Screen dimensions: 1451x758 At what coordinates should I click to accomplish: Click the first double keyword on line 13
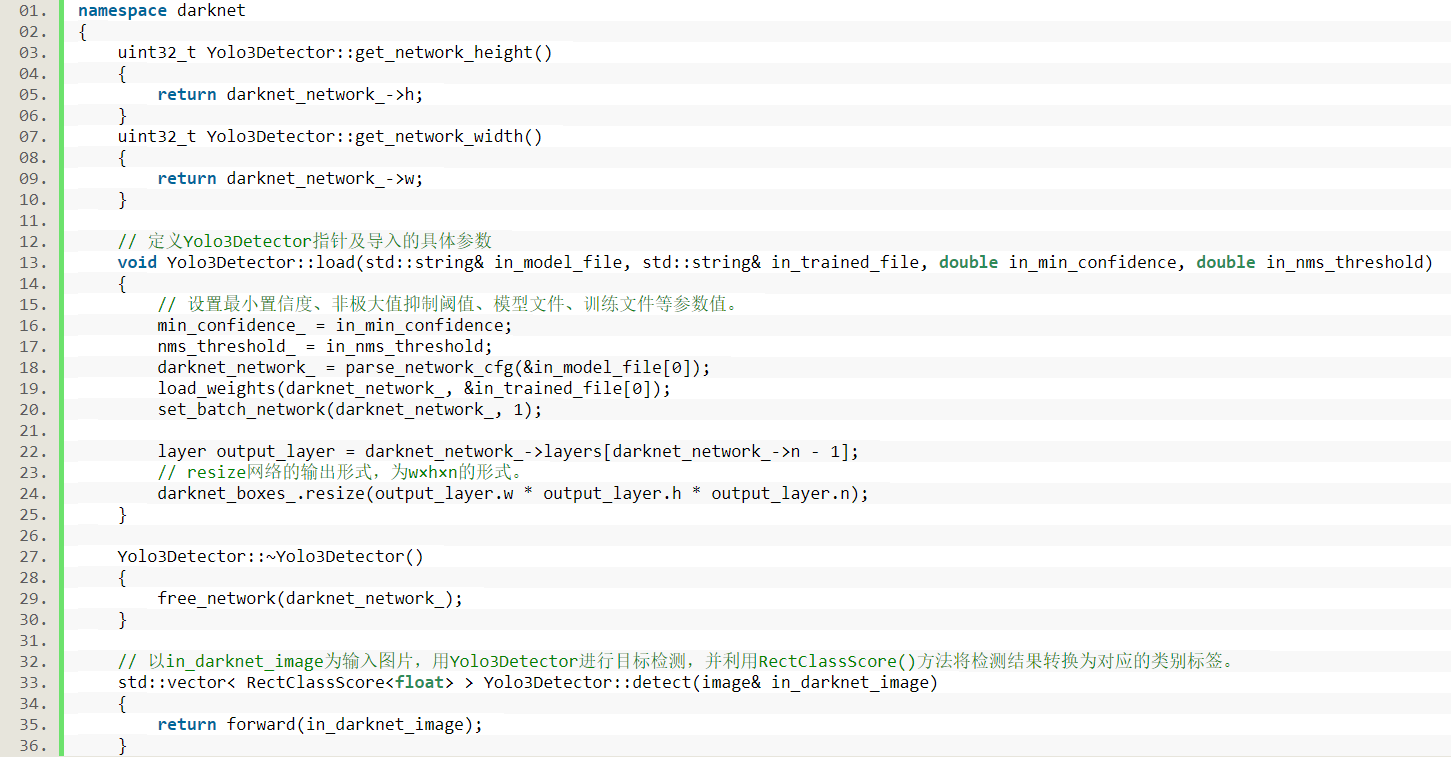pos(967,261)
